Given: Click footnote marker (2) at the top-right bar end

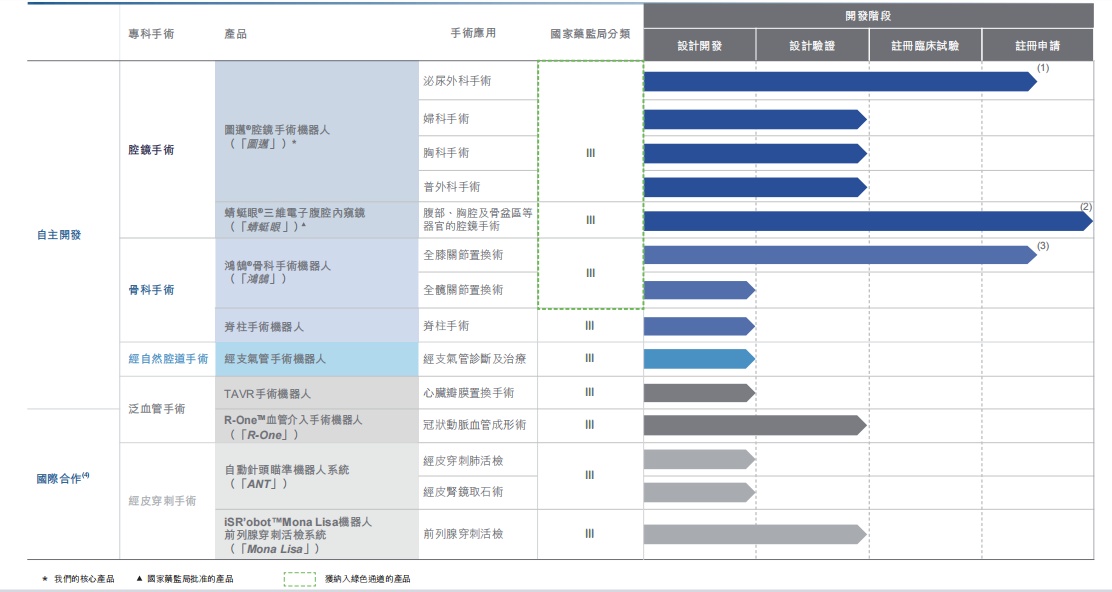Looking at the screenshot, I should point(1085,206).
